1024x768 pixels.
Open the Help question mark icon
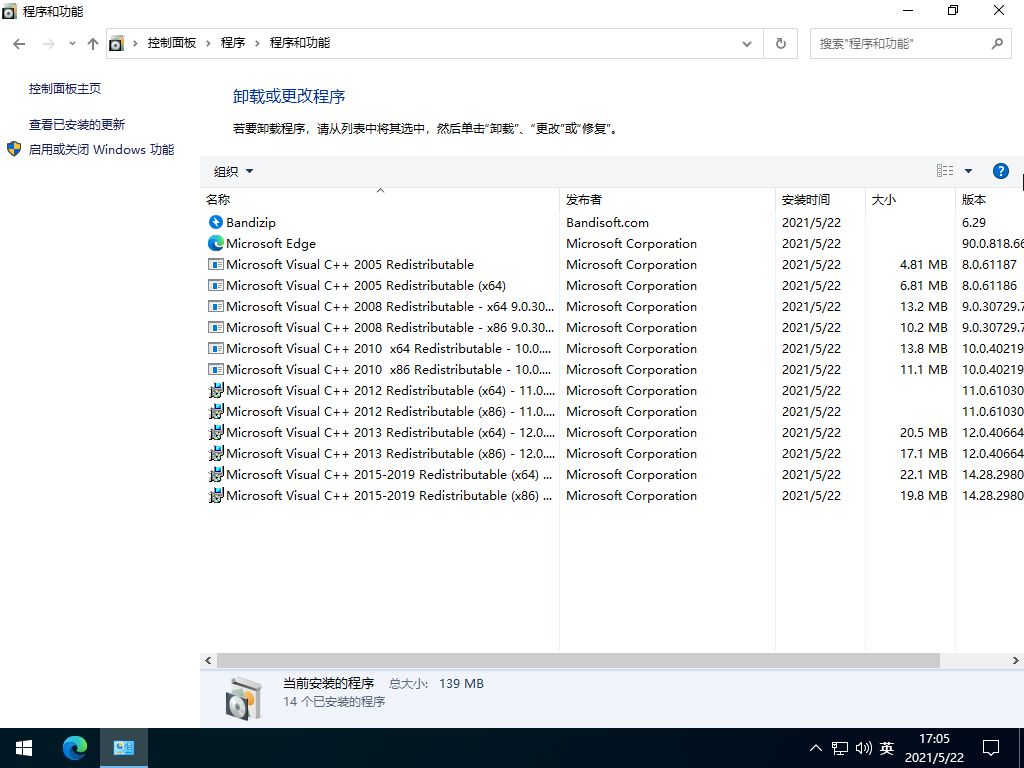click(x=1001, y=170)
